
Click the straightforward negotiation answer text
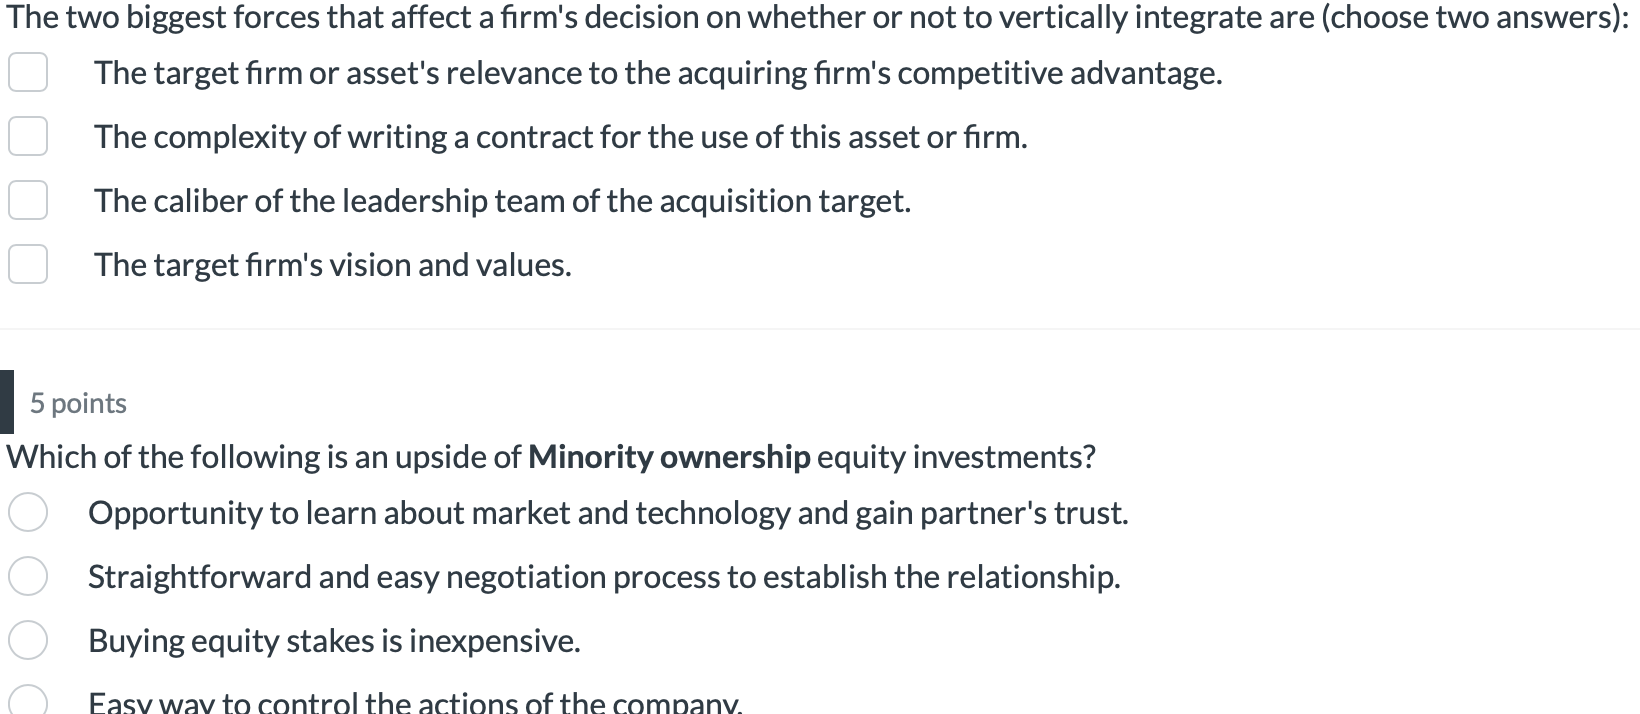pos(604,576)
